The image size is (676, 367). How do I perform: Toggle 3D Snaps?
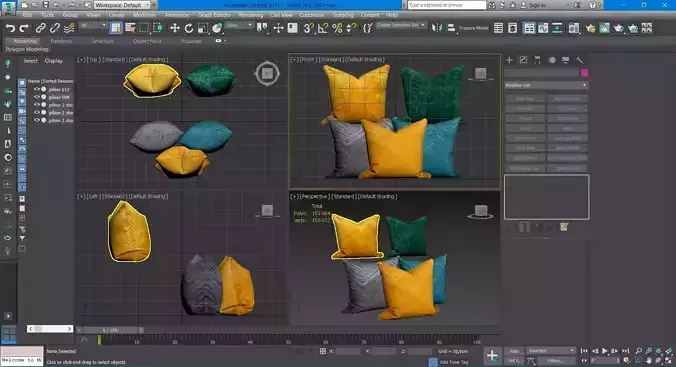point(308,28)
